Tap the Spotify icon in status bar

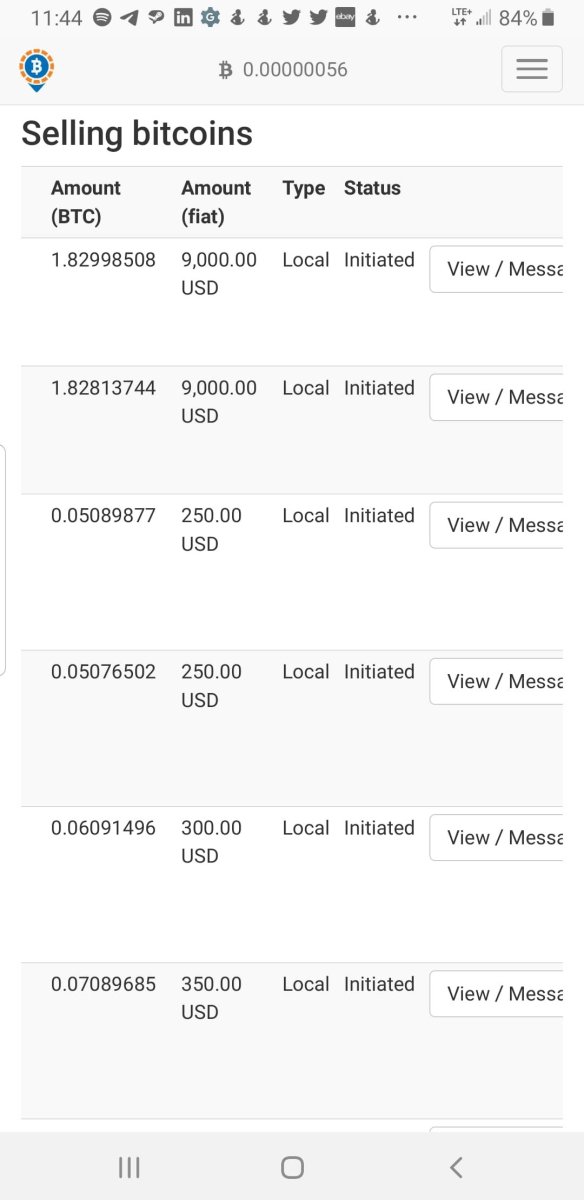click(101, 18)
